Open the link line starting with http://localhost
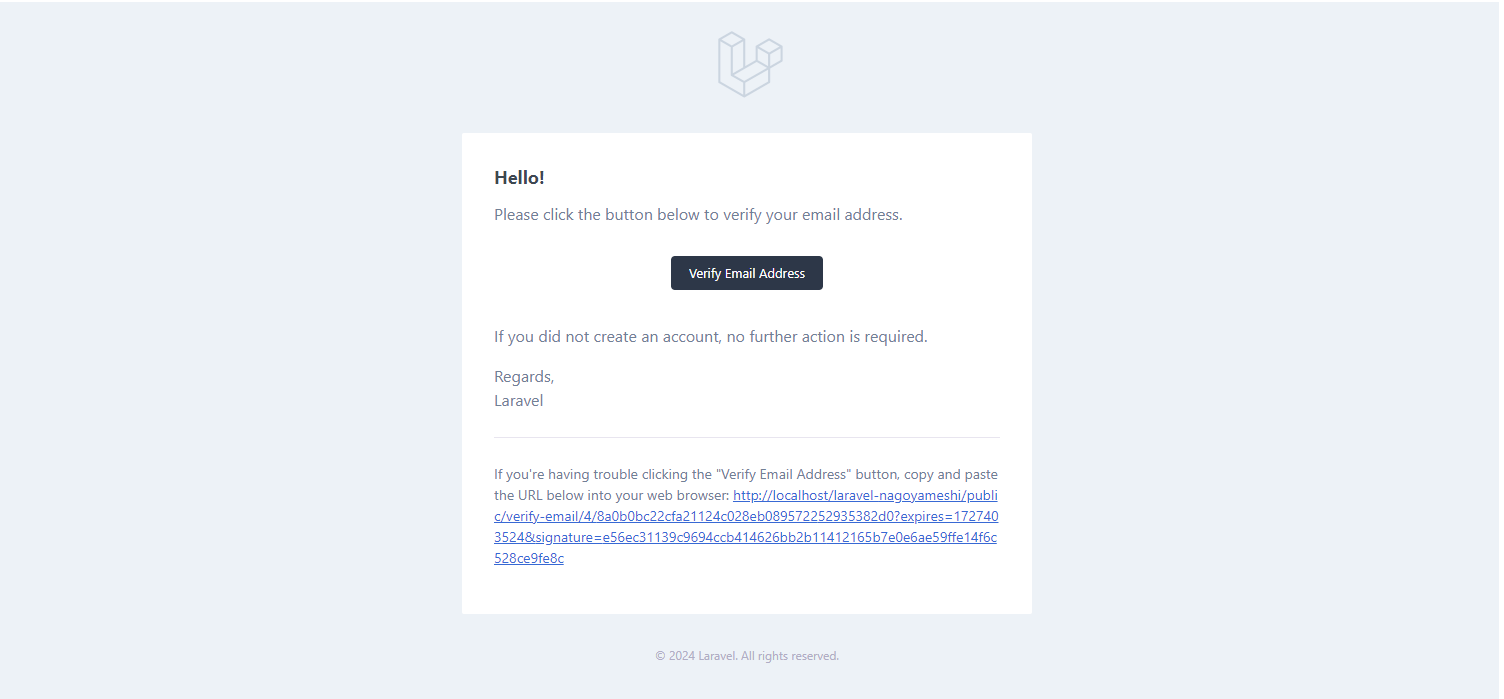The width and height of the screenshot is (1504, 699). [x=864, y=495]
